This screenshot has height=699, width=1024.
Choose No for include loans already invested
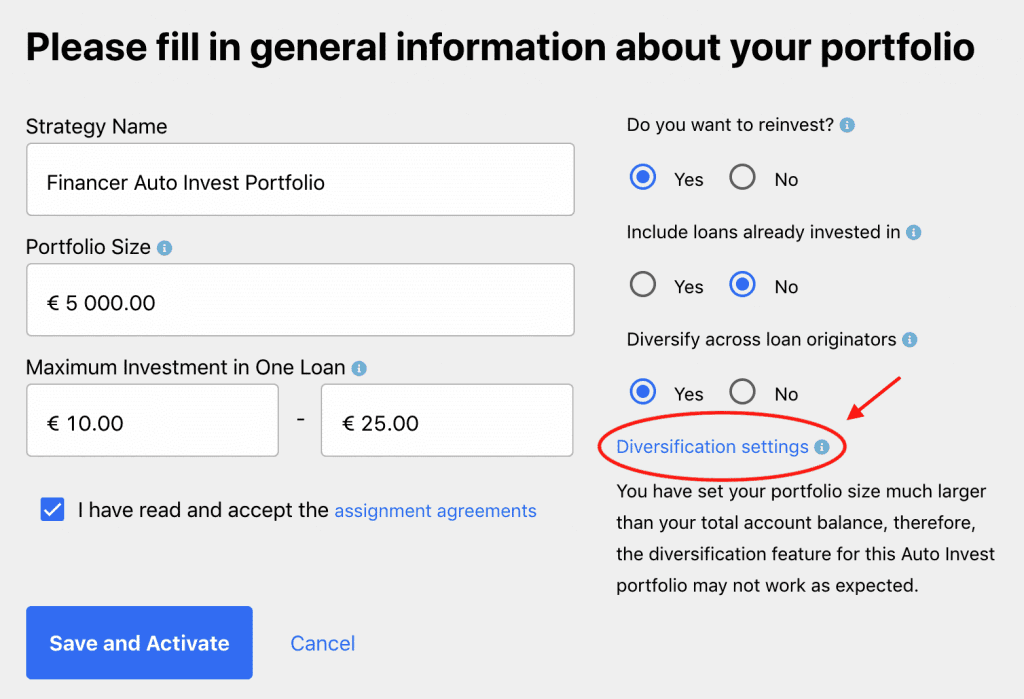pyautogui.click(x=742, y=286)
